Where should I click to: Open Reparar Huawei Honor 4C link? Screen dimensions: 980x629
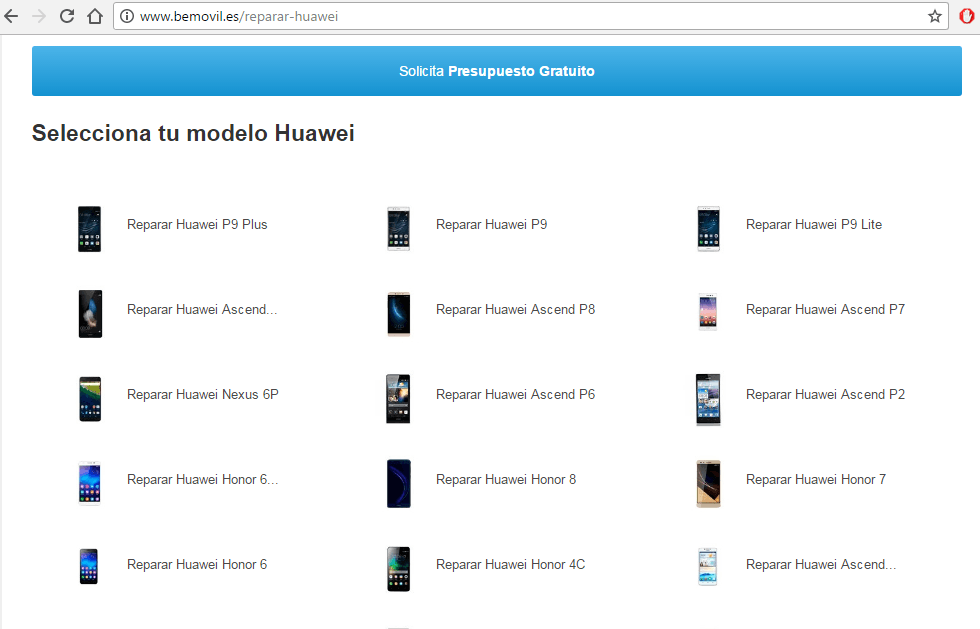[511, 565]
